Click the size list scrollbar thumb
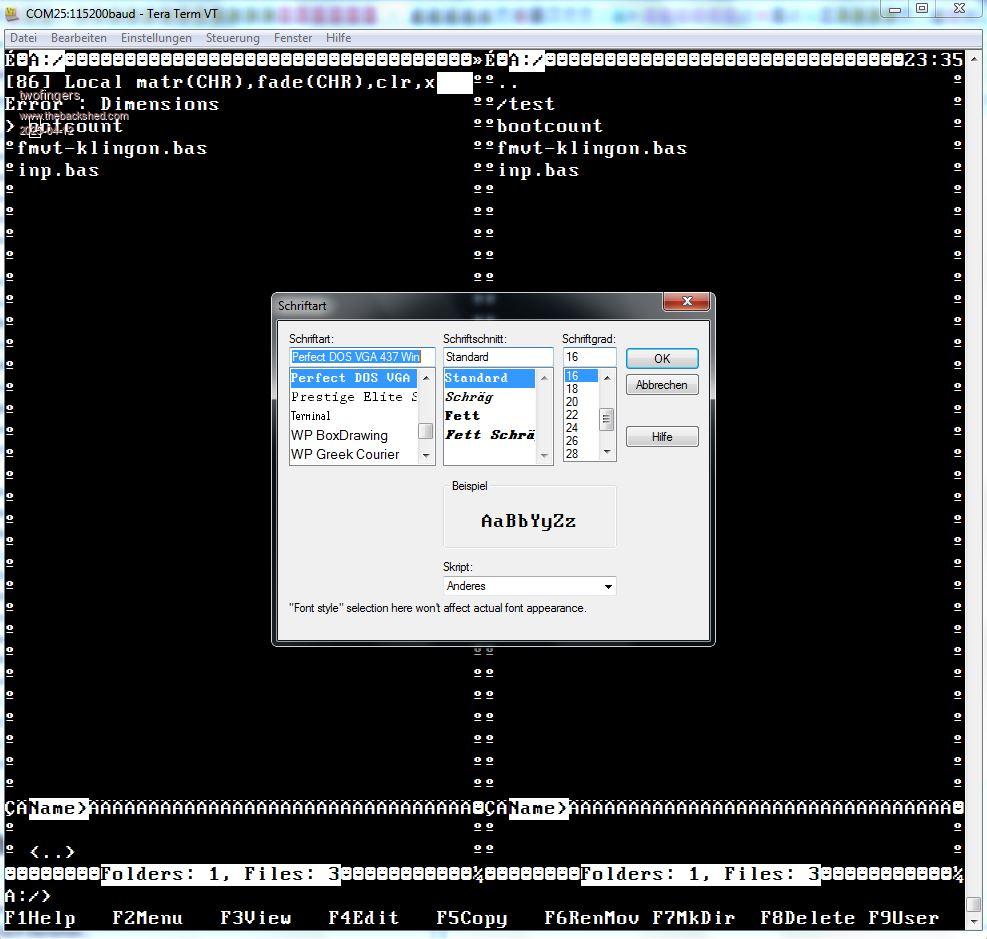Viewport: 987px width, 939px height. pyautogui.click(x=607, y=420)
